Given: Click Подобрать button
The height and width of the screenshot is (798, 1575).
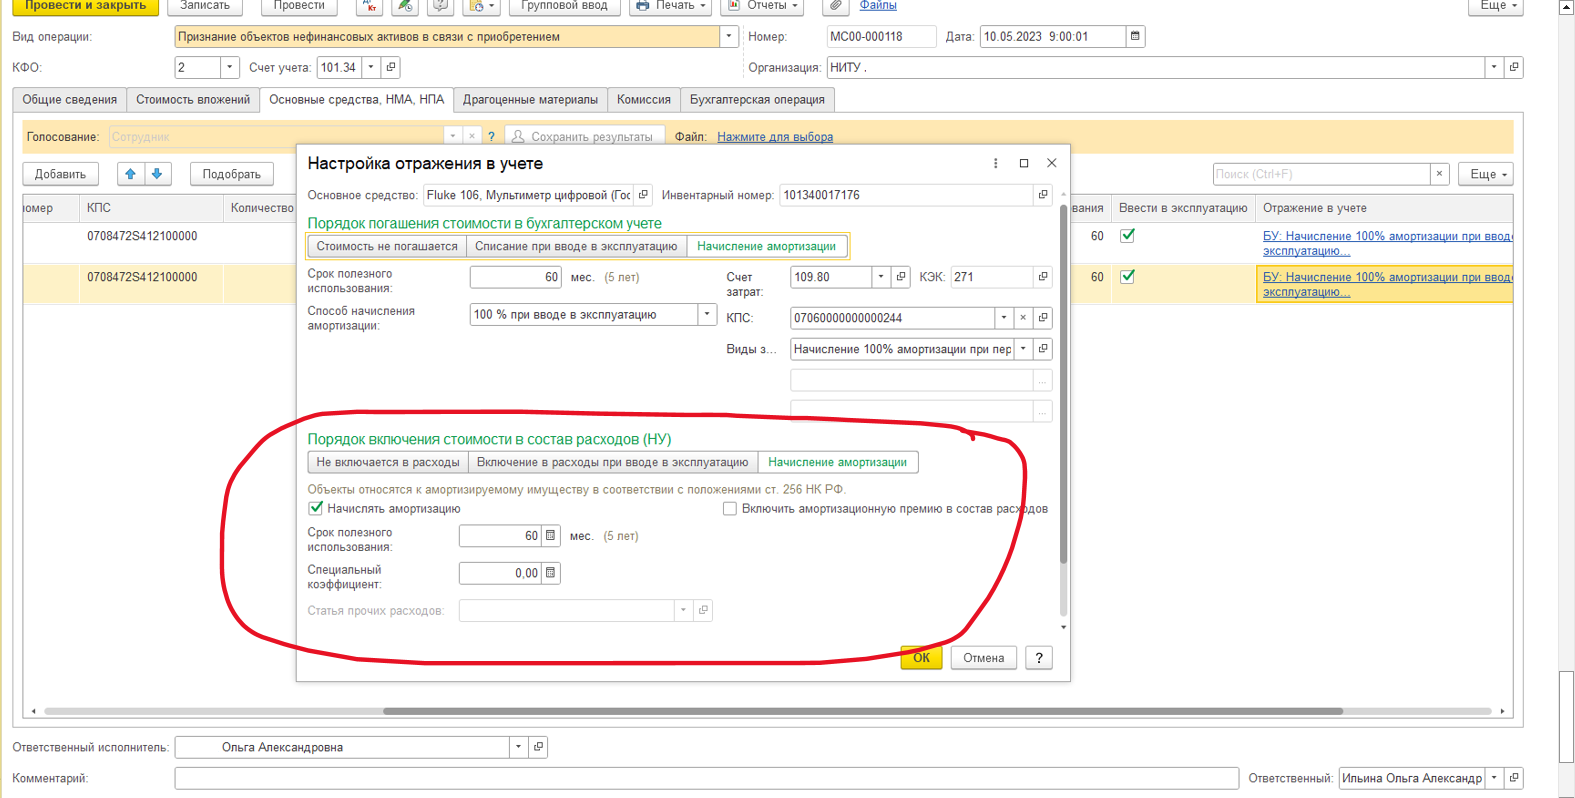Looking at the screenshot, I should click(x=232, y=174).
